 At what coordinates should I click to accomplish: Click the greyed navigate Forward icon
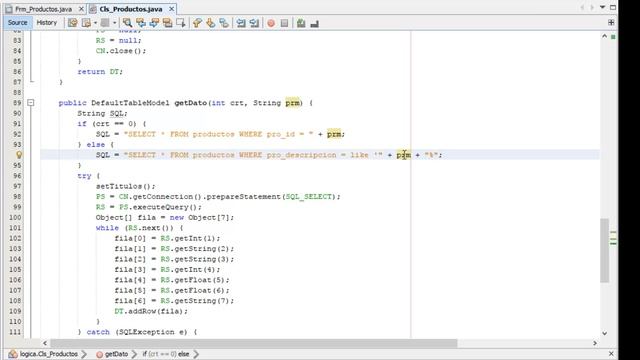tap(105, 23)
